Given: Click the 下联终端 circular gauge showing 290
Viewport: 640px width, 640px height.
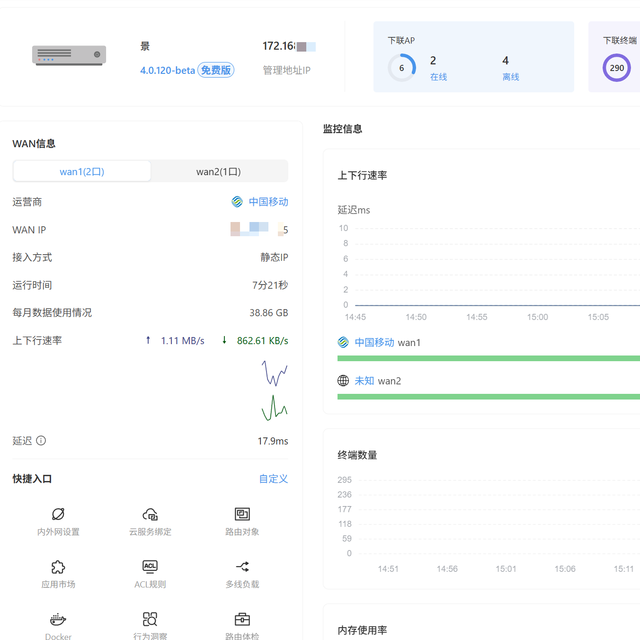Looking at the screenshot, I should [617, 68].
